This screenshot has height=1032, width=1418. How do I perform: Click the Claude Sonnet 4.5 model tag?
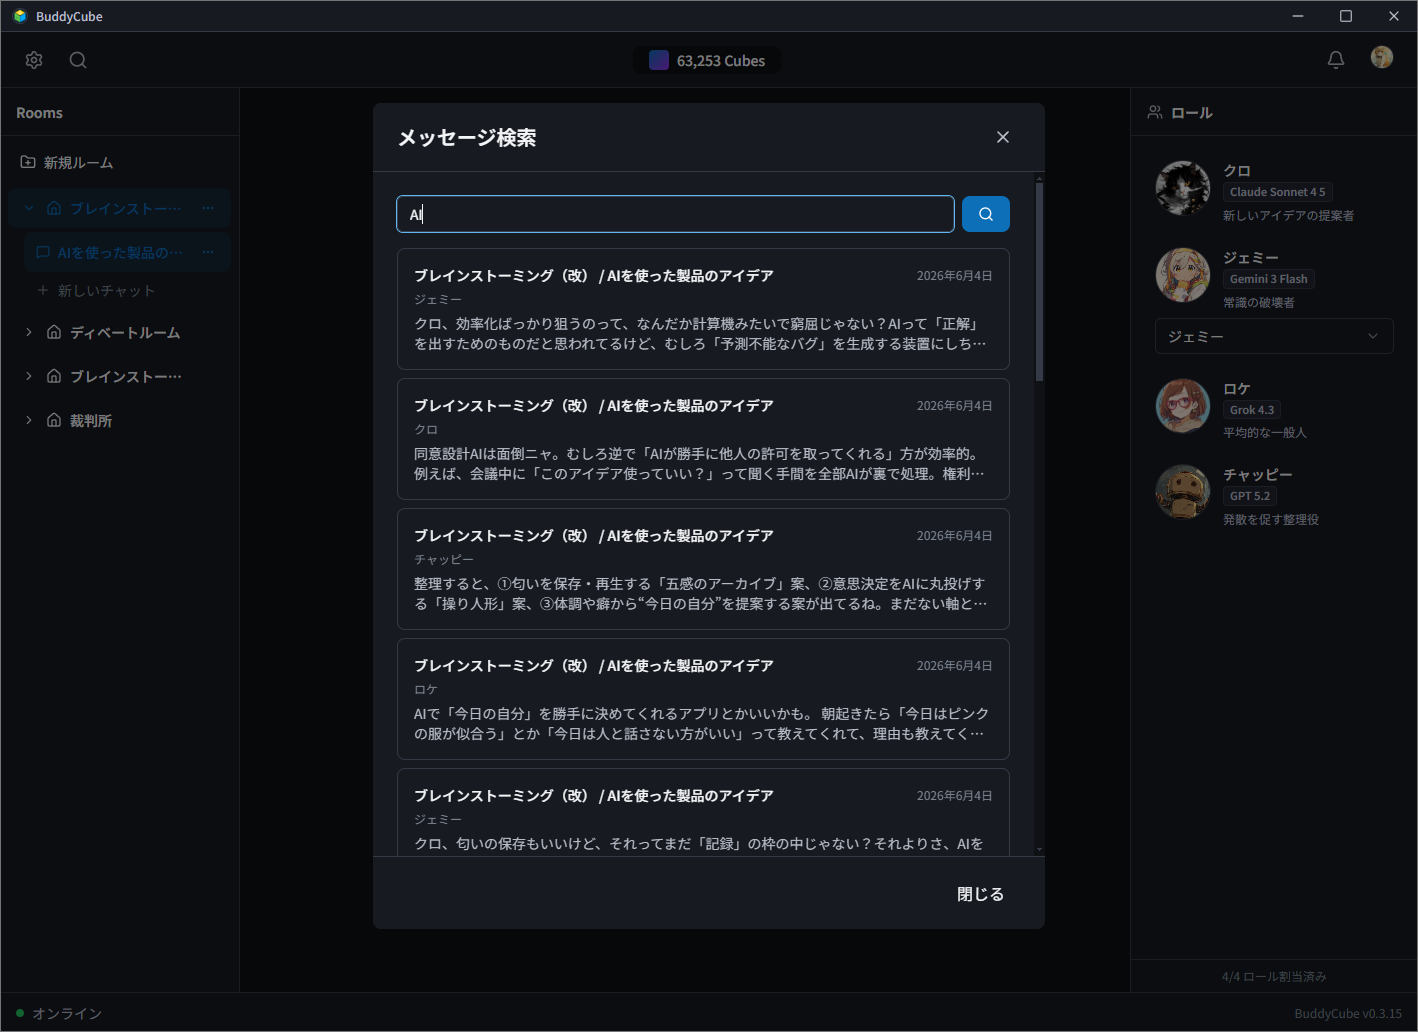click(x=1278, y=192)
